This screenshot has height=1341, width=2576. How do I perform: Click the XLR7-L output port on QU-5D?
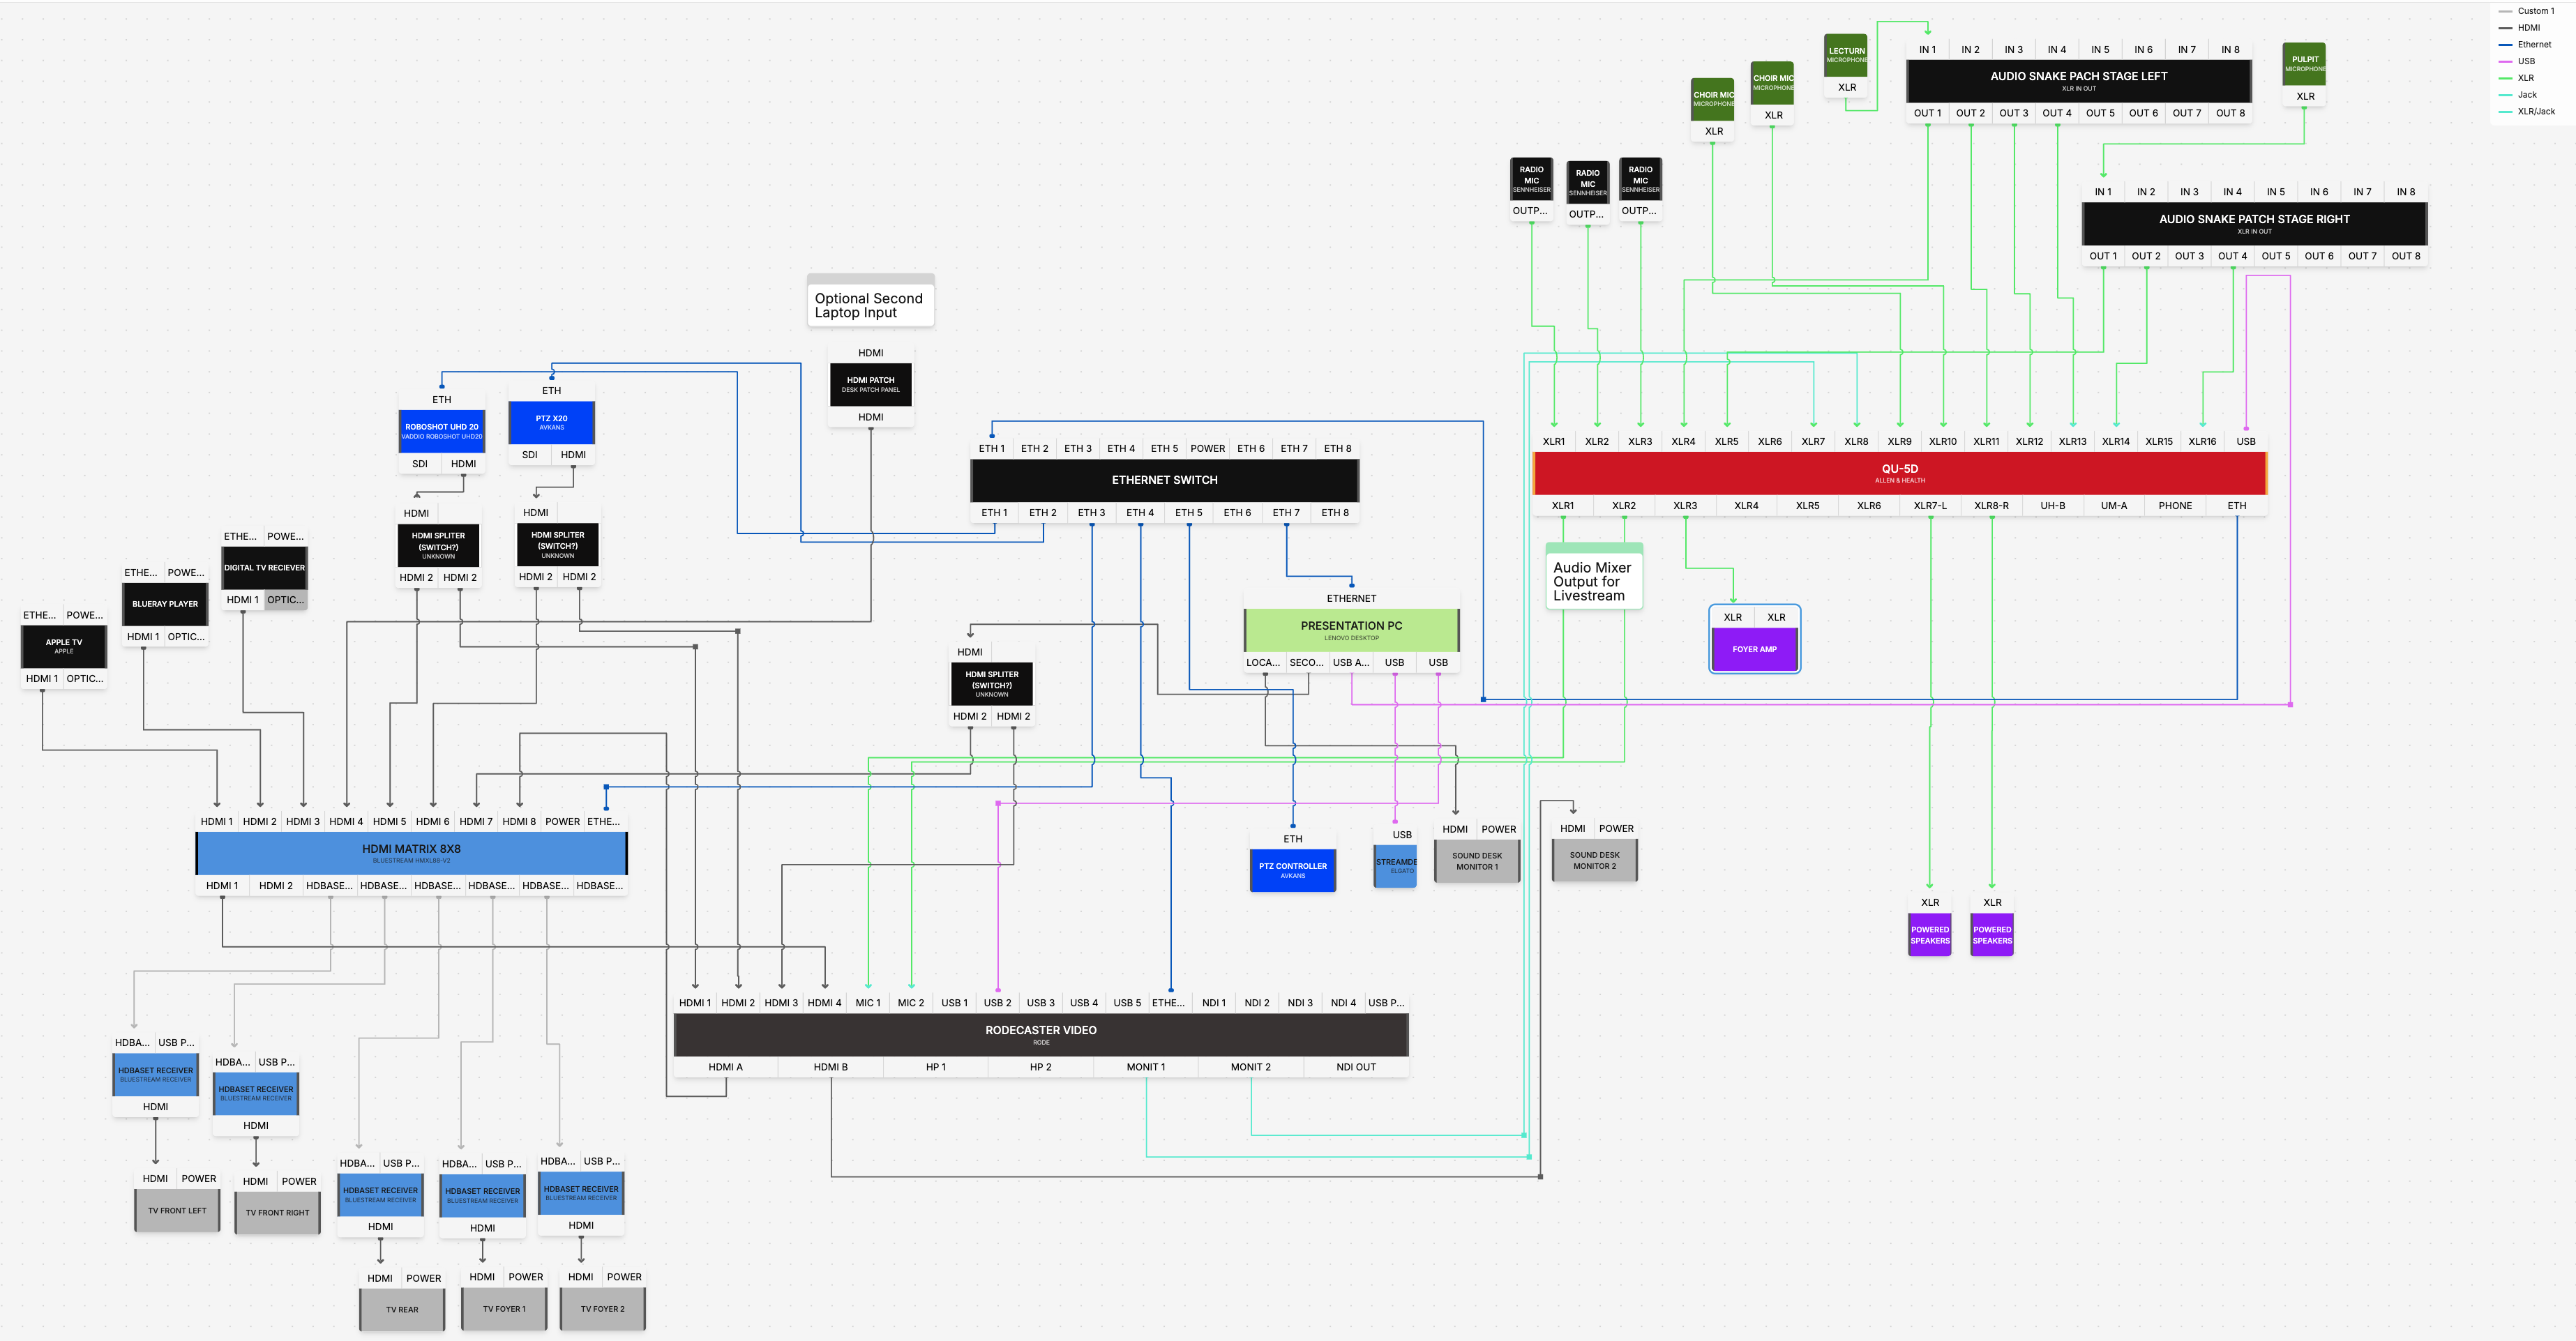click(1930, 506)
